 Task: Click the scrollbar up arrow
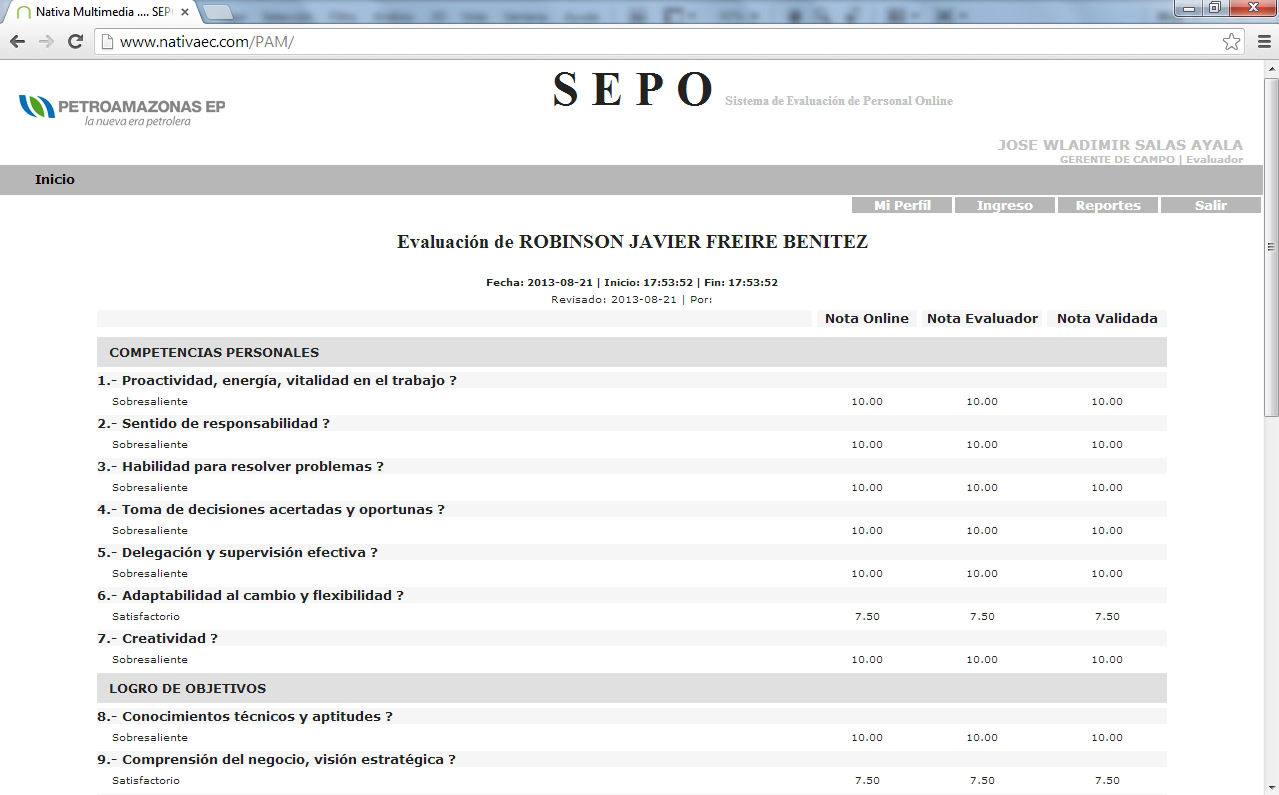[x=1271, y=67]
